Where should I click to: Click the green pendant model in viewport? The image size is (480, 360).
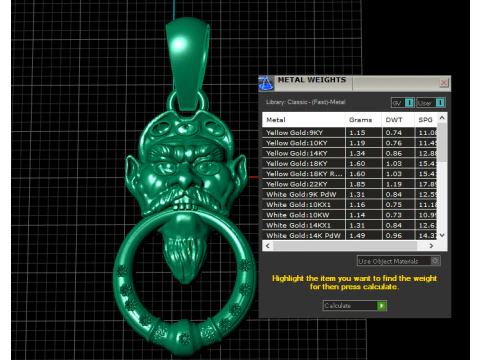pos(186,187)
